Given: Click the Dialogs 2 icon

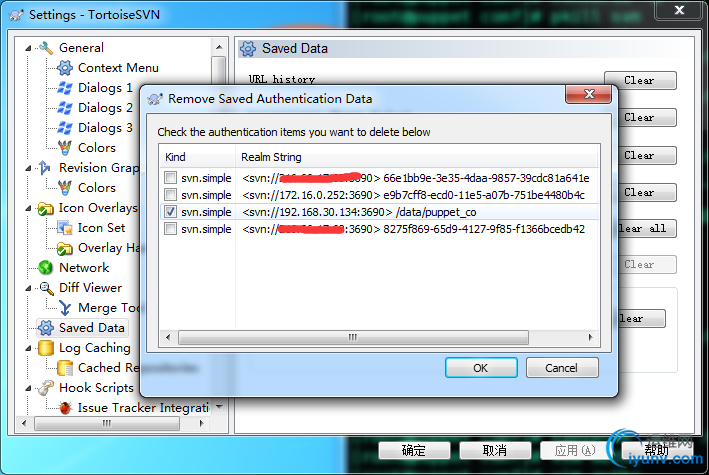Looking at the screenshot, I should click(x=65, y=108).
